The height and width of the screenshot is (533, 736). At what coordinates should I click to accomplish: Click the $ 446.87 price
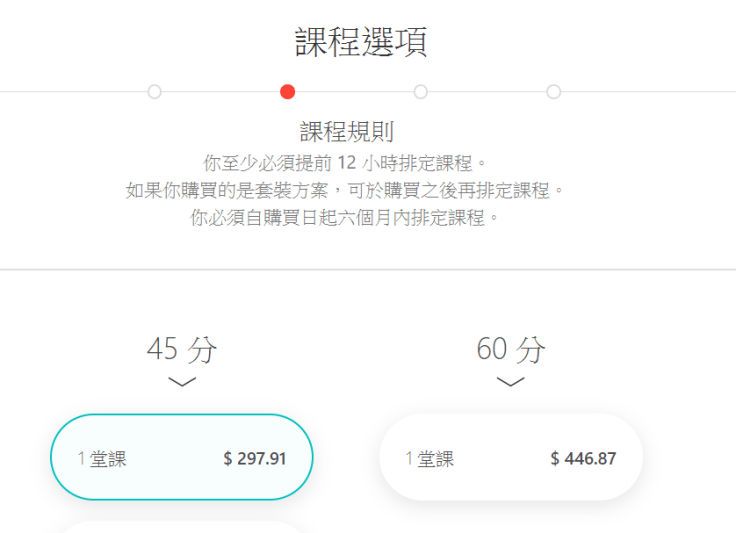pos(583,459)
